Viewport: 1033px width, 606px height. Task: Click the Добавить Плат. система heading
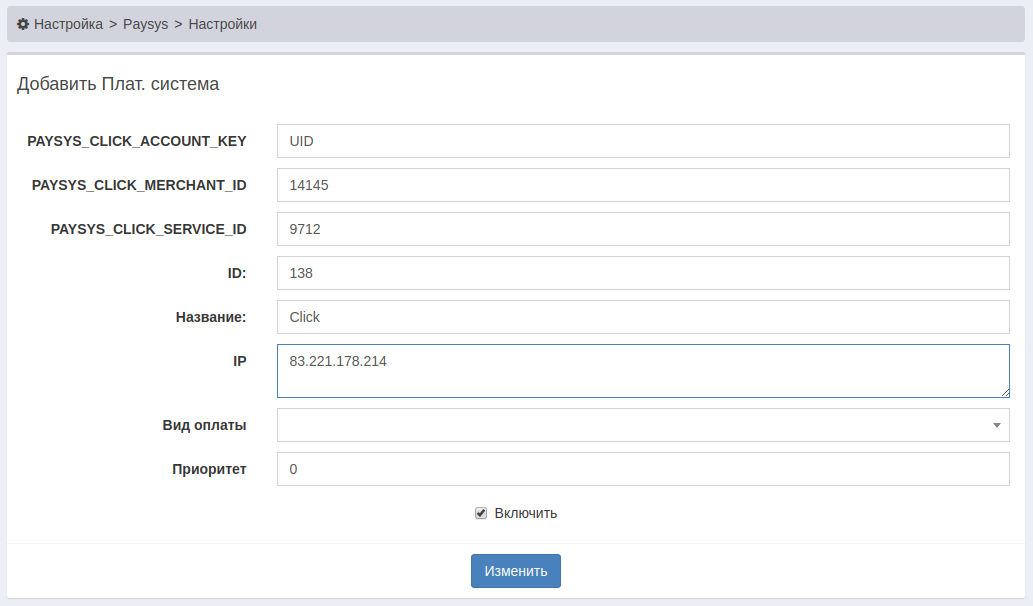118,84
